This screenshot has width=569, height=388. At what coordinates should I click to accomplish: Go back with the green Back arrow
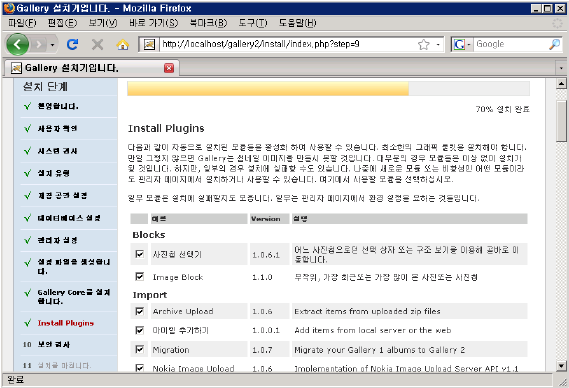17,45
